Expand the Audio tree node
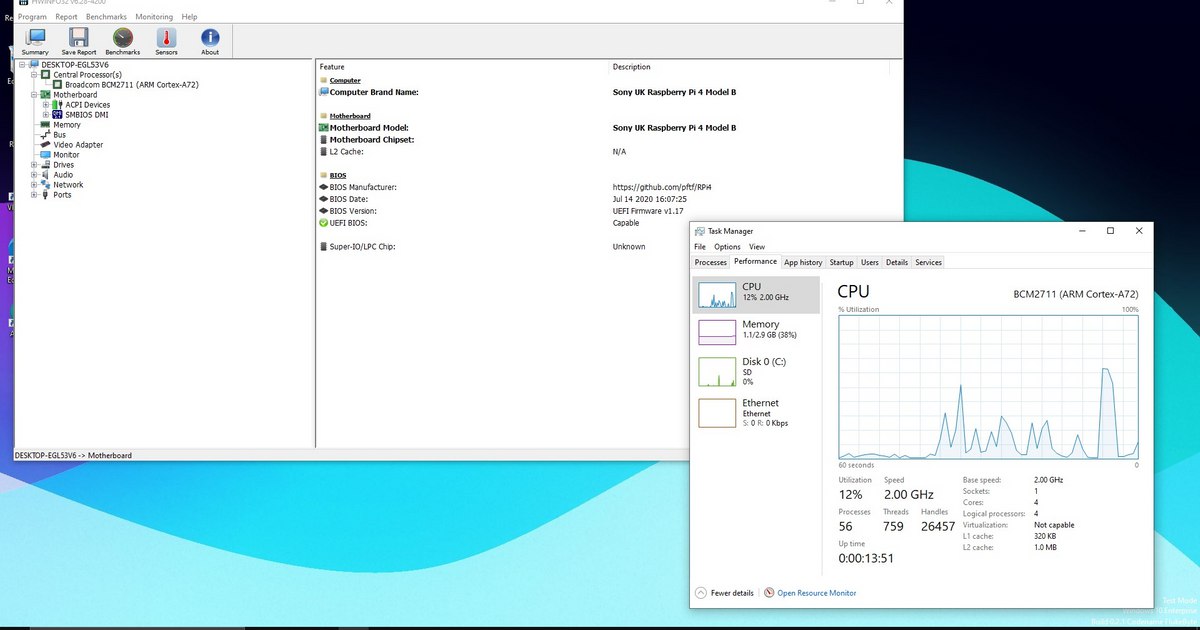This screenshot has height=630, width=1200. tap(34, 175)
